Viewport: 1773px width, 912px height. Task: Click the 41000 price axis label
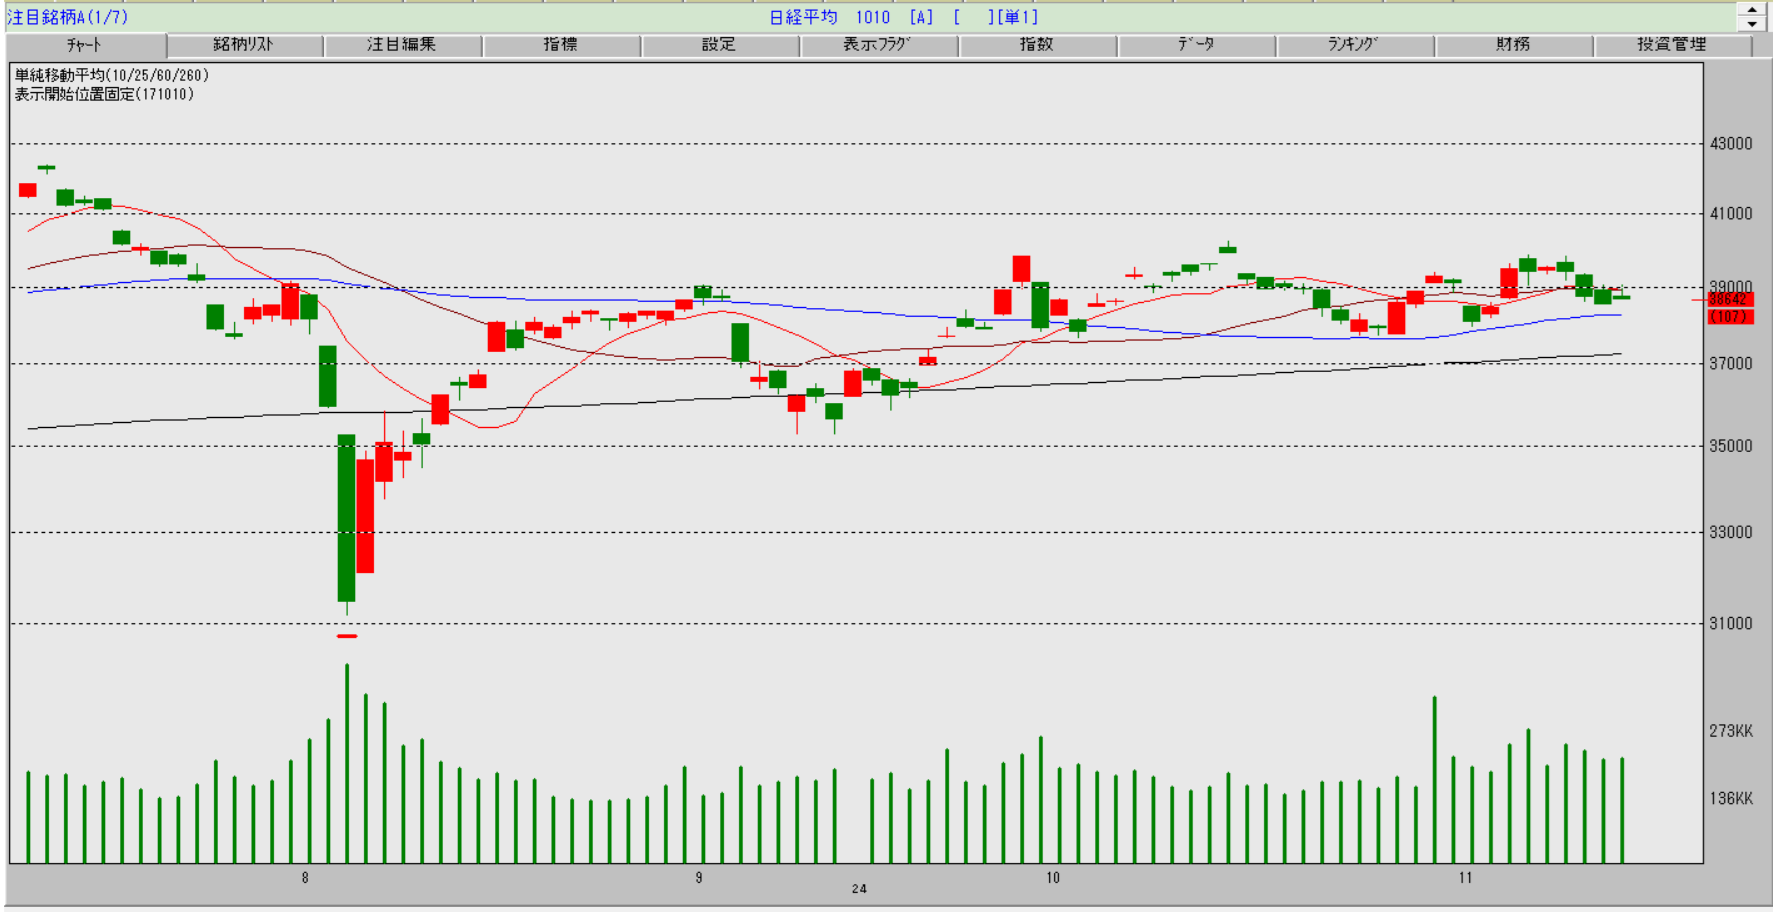click(x=1731, y=214)
